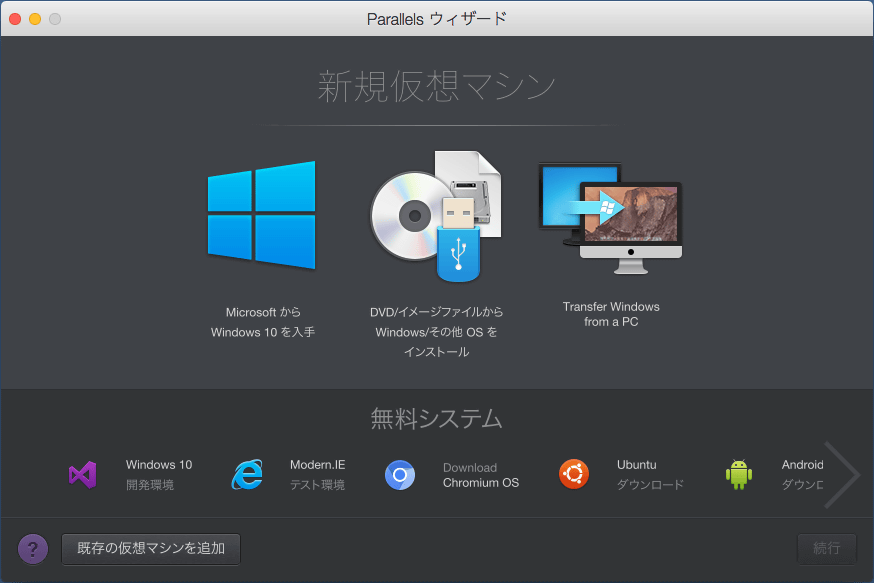Close the Parallels wizard window

click(15, 19)
